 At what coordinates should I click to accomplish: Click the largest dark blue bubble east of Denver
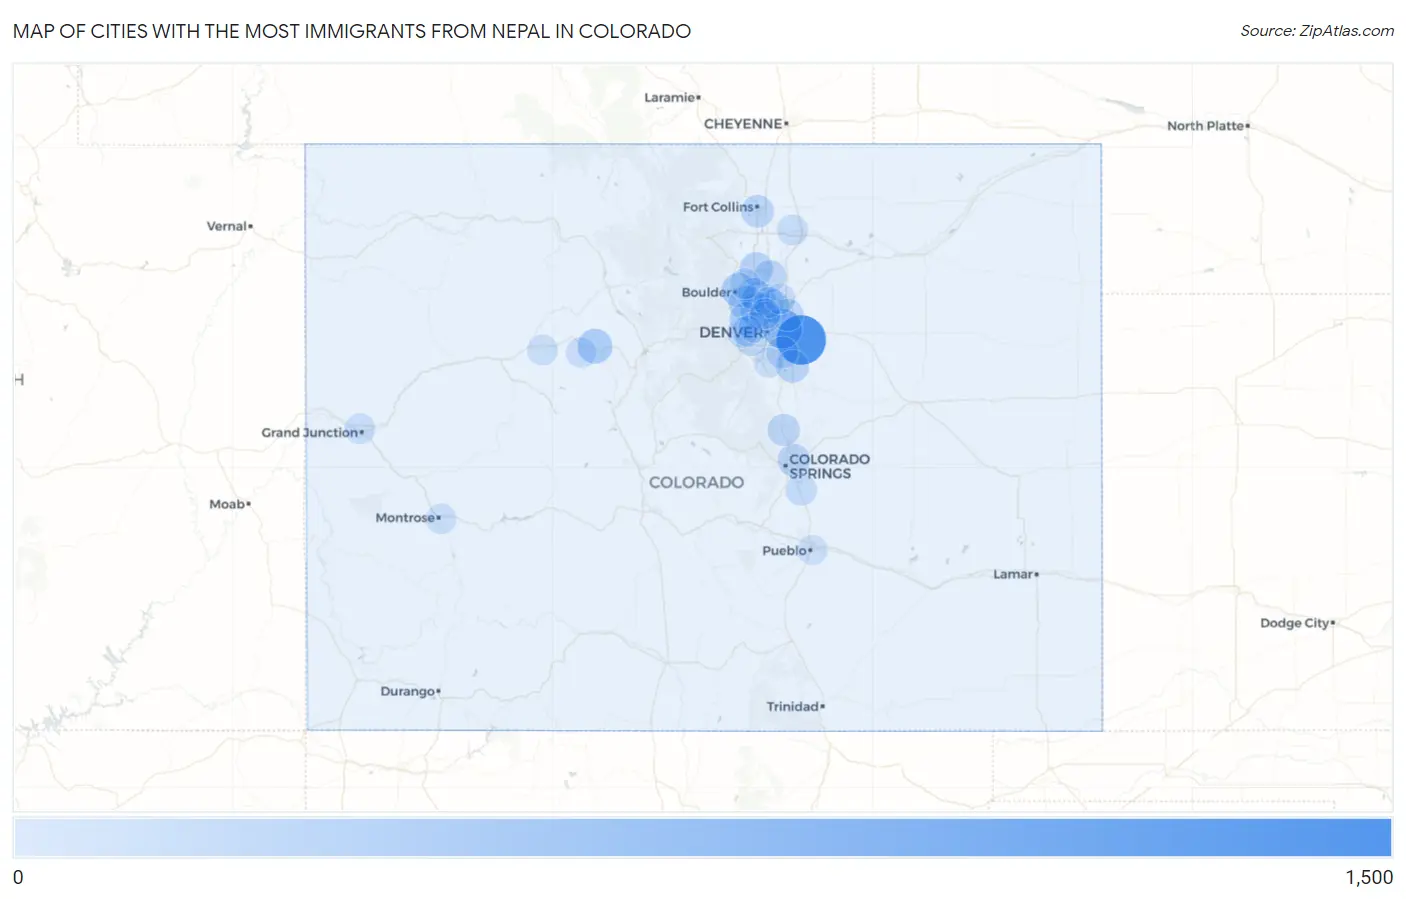pos(801,340)
